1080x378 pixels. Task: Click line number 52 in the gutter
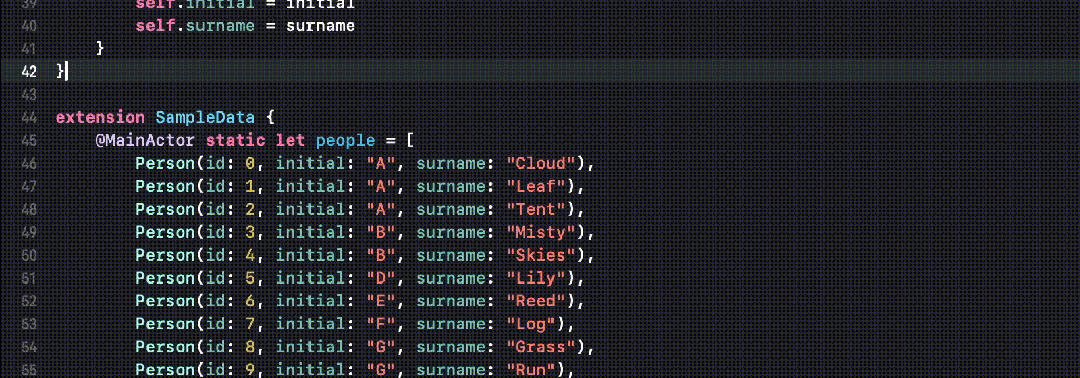(29, 302)
